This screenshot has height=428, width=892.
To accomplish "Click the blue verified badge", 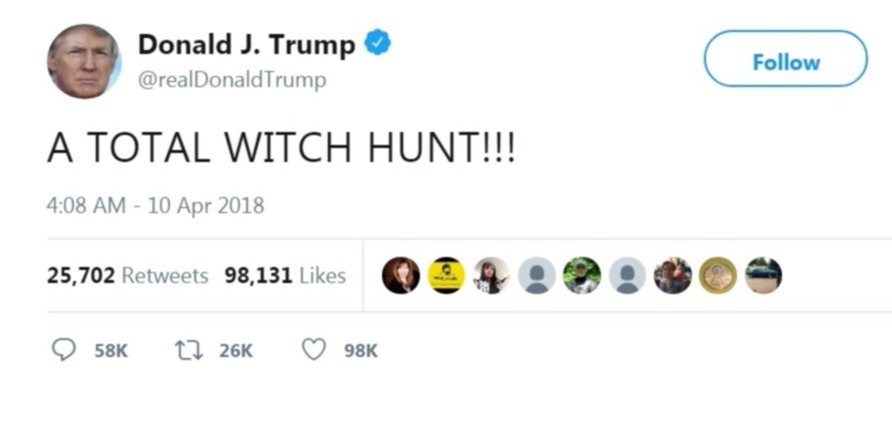I will pyautogui.click(x=377, y=44).
